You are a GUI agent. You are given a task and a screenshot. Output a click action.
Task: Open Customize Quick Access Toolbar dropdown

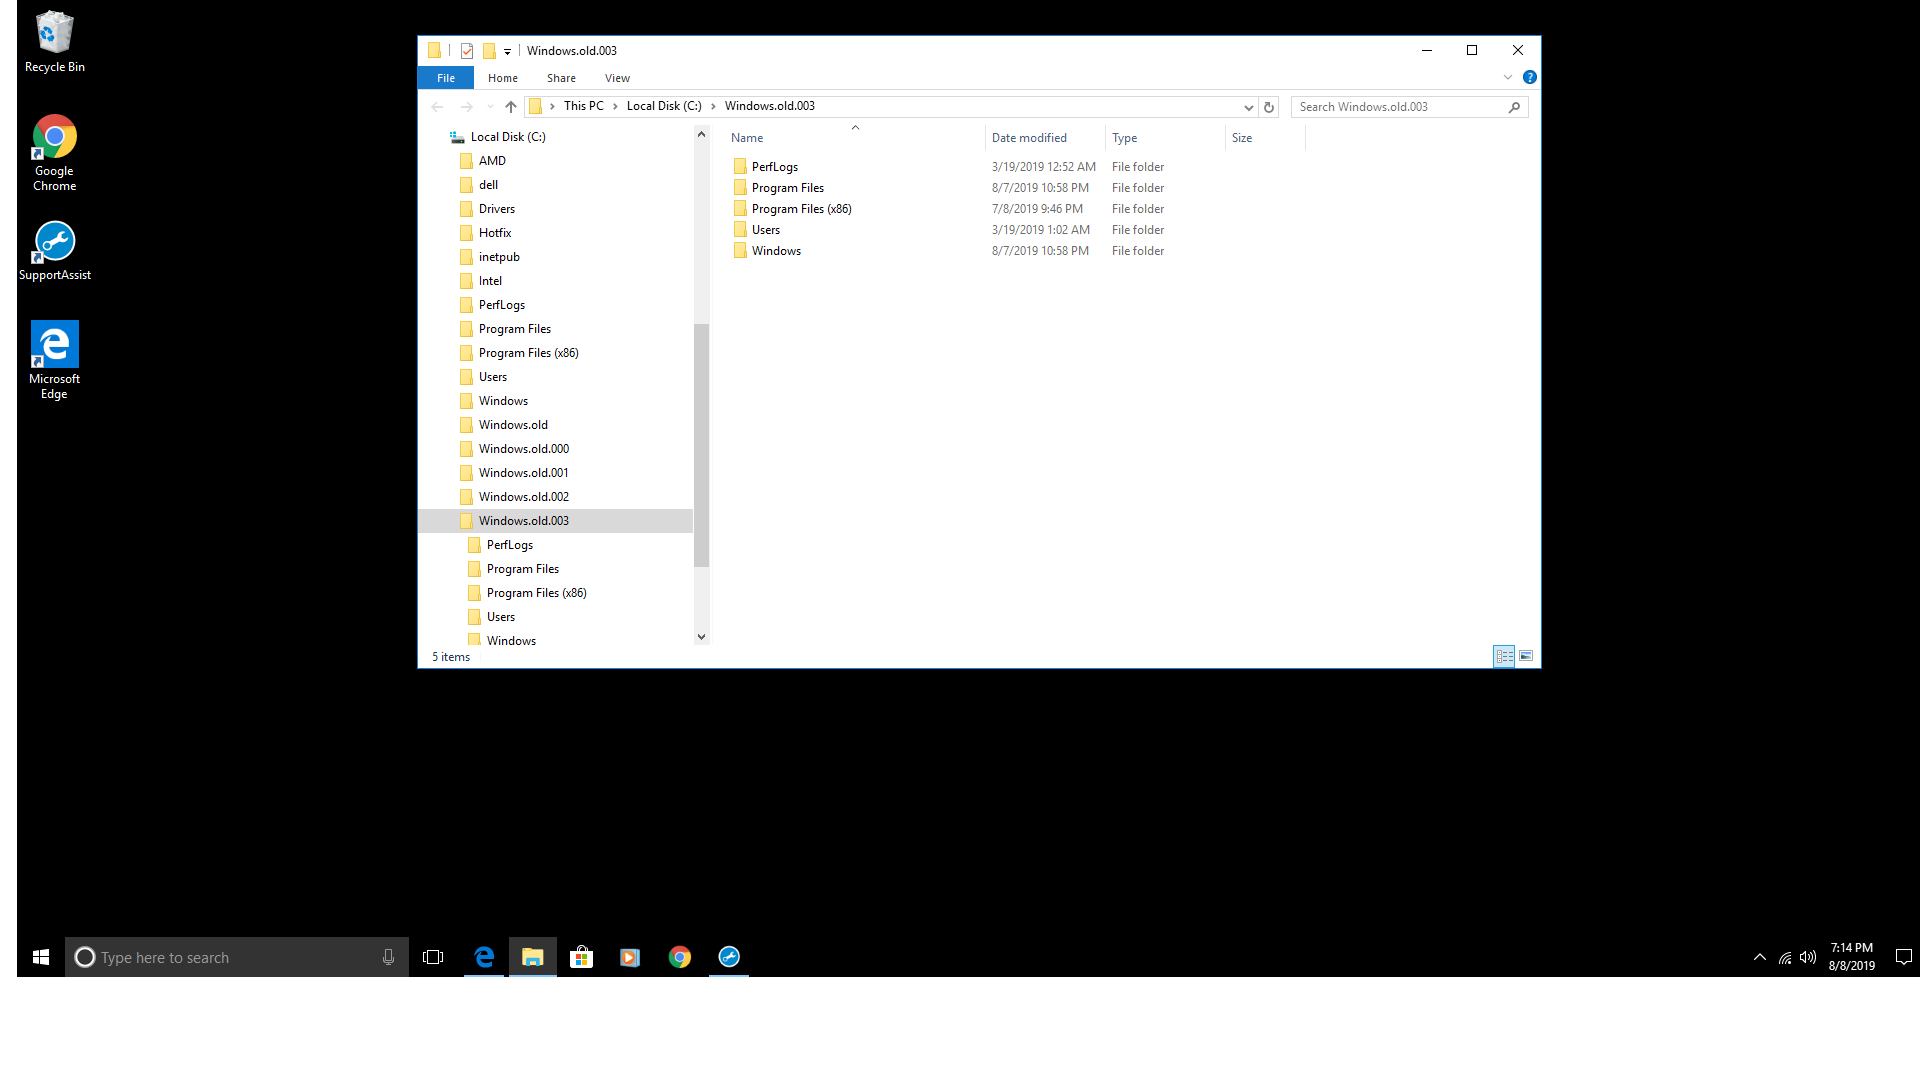(508, 52)
